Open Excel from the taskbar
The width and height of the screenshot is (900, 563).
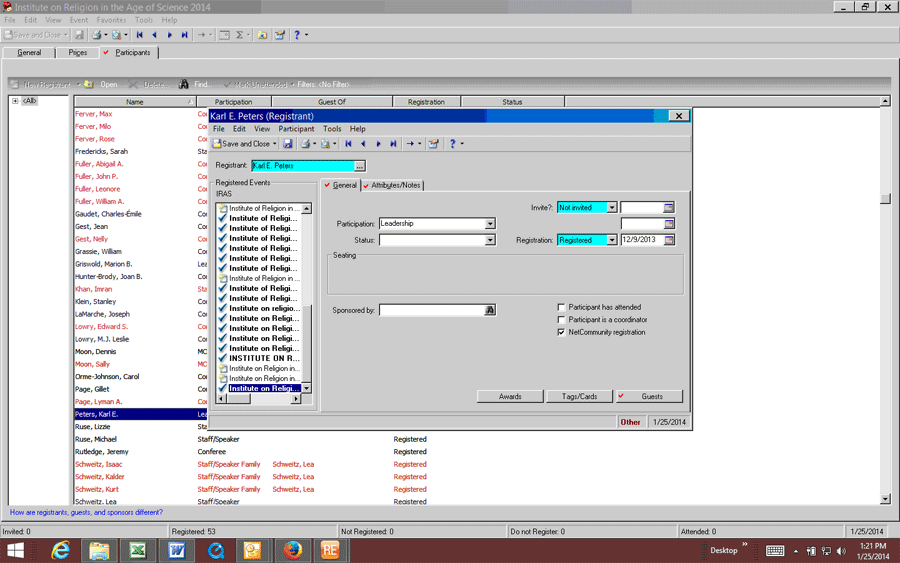click(x=138, y=550)
